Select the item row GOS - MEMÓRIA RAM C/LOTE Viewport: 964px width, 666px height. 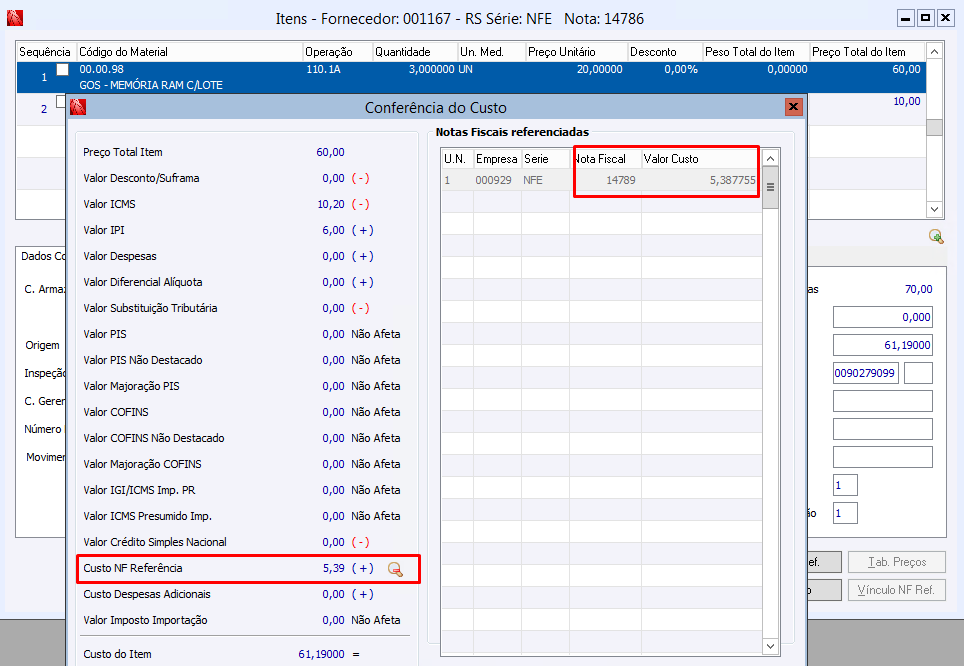pos(471,77)
